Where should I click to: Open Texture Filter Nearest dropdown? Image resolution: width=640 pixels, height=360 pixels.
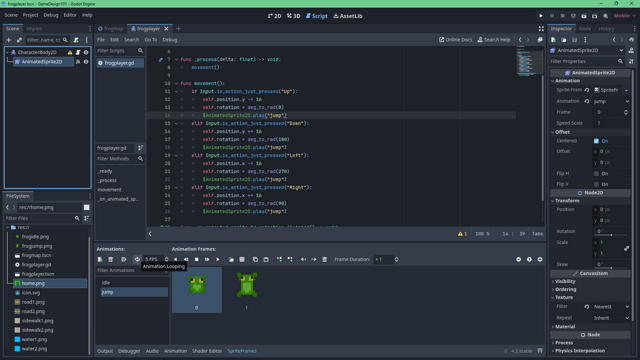tap(611, 307)
